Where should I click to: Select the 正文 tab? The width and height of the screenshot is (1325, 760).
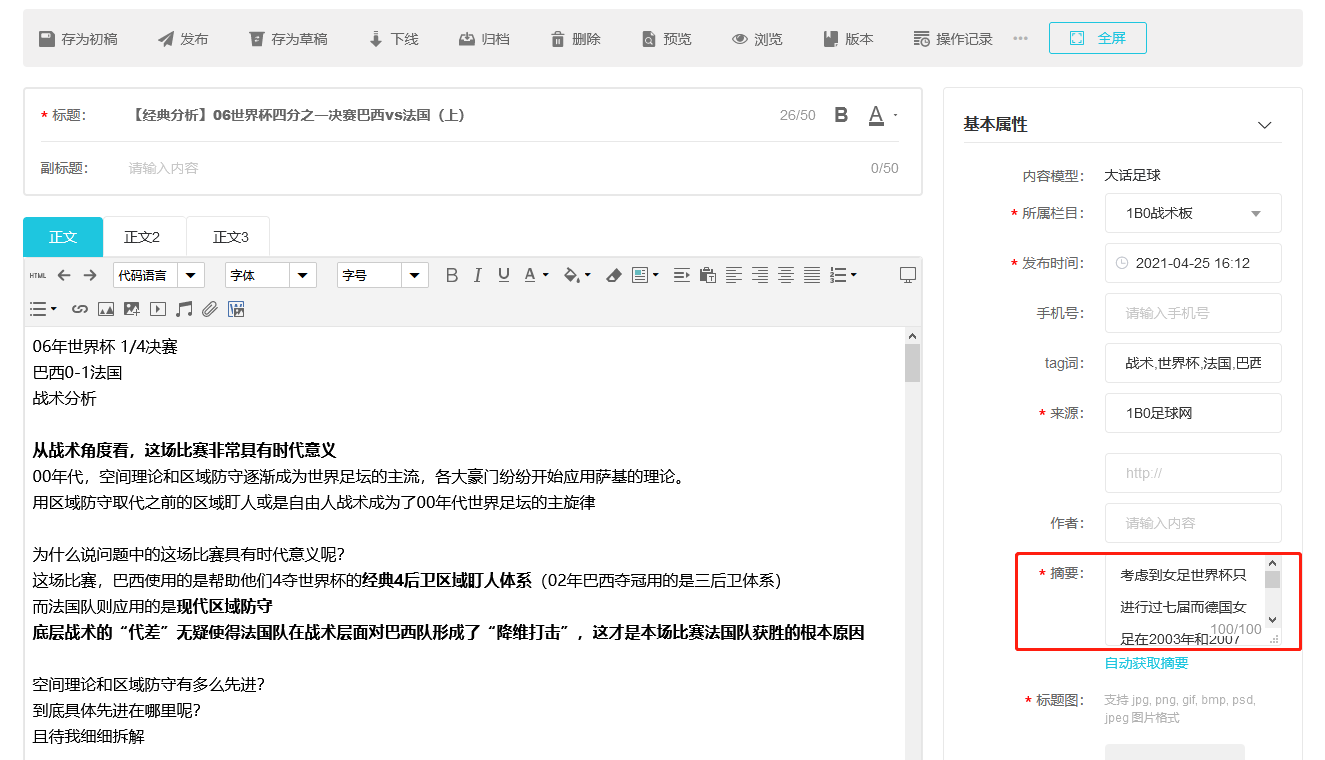tap(63, 237)
